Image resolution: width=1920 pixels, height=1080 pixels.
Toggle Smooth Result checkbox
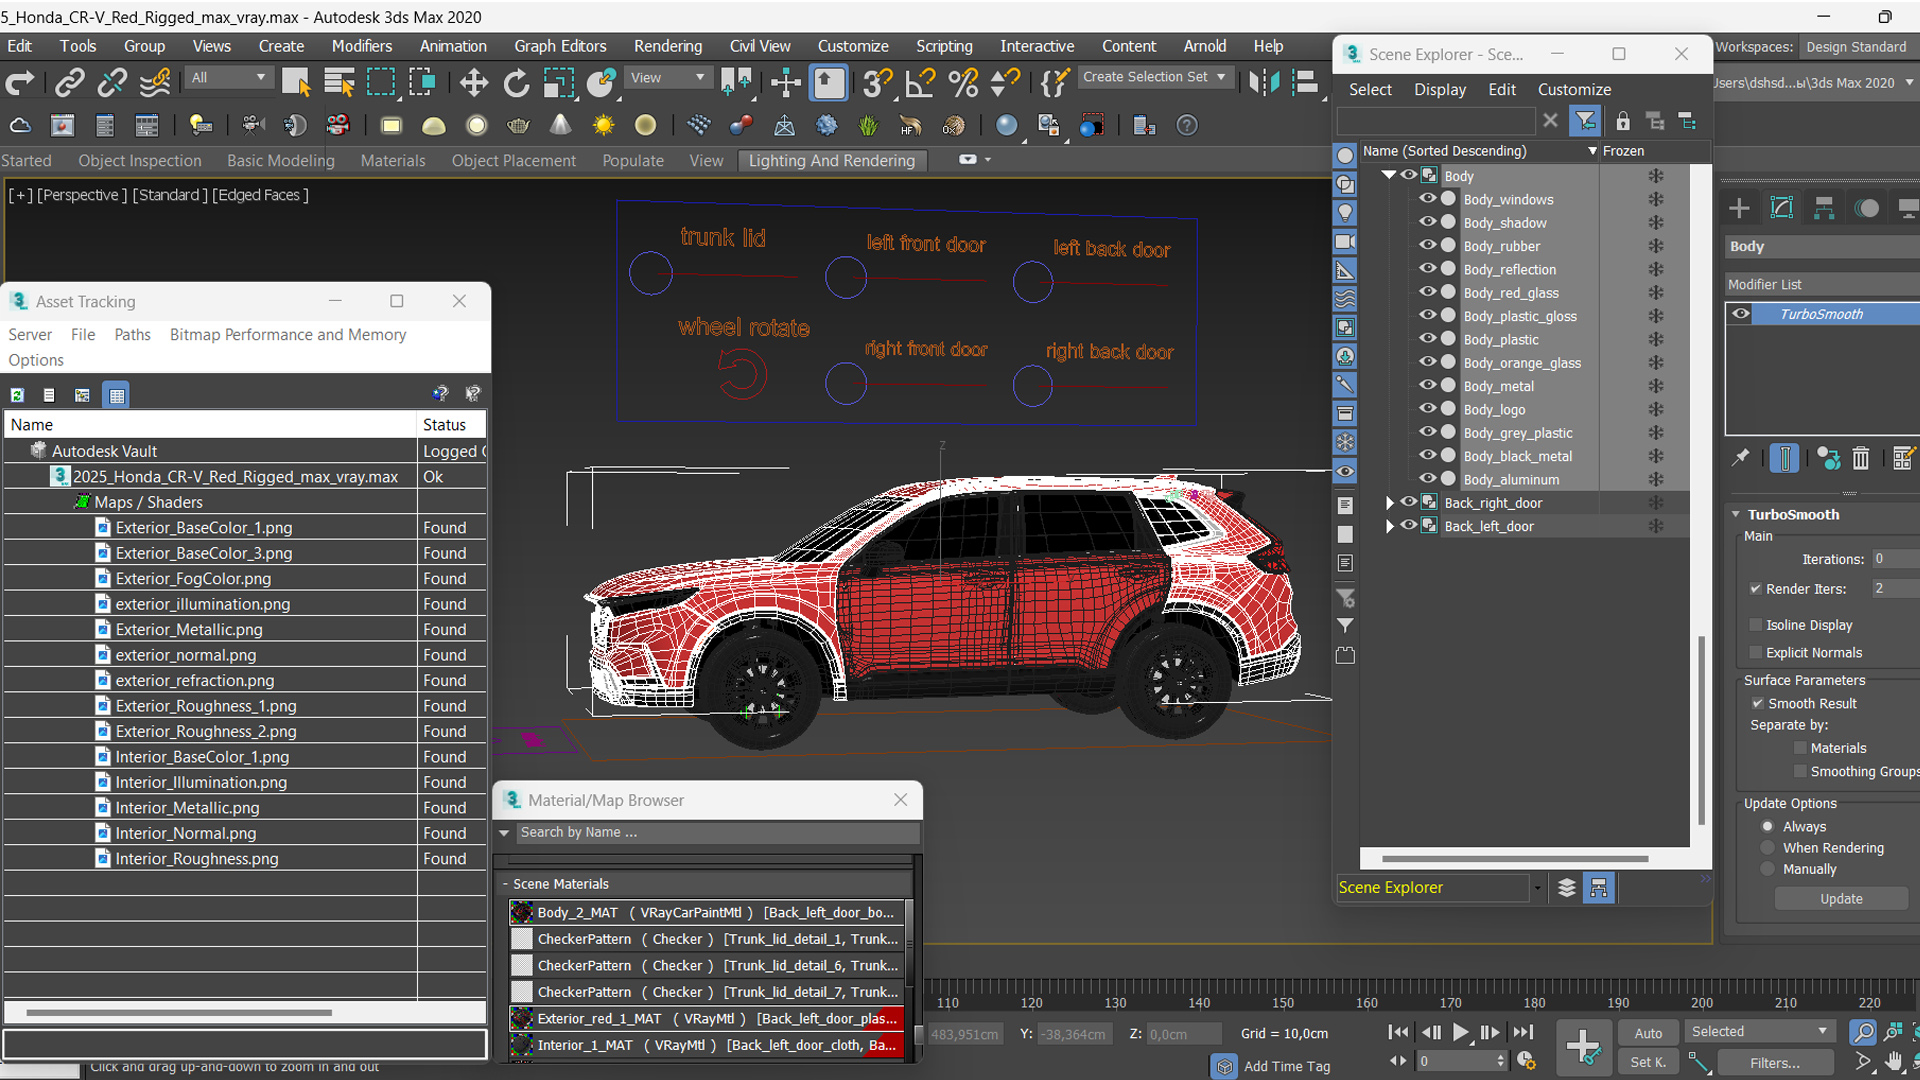[1757, 704]
